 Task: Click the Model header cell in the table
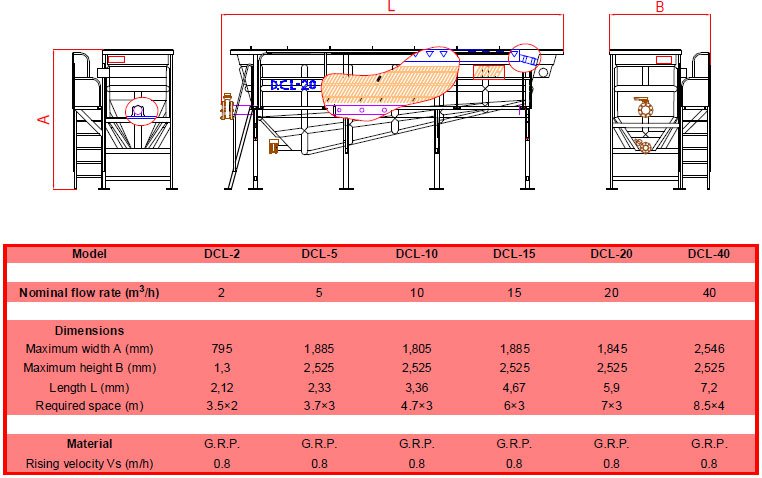pyautogui.click(x=89, y=254)
